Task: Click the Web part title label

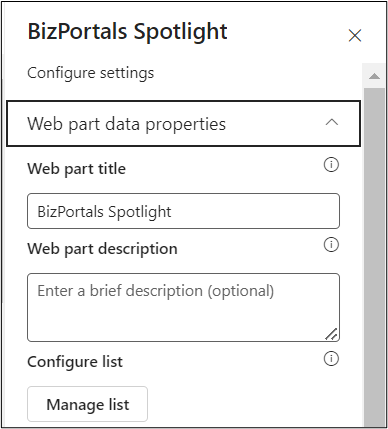Action: tap(77, 169)
